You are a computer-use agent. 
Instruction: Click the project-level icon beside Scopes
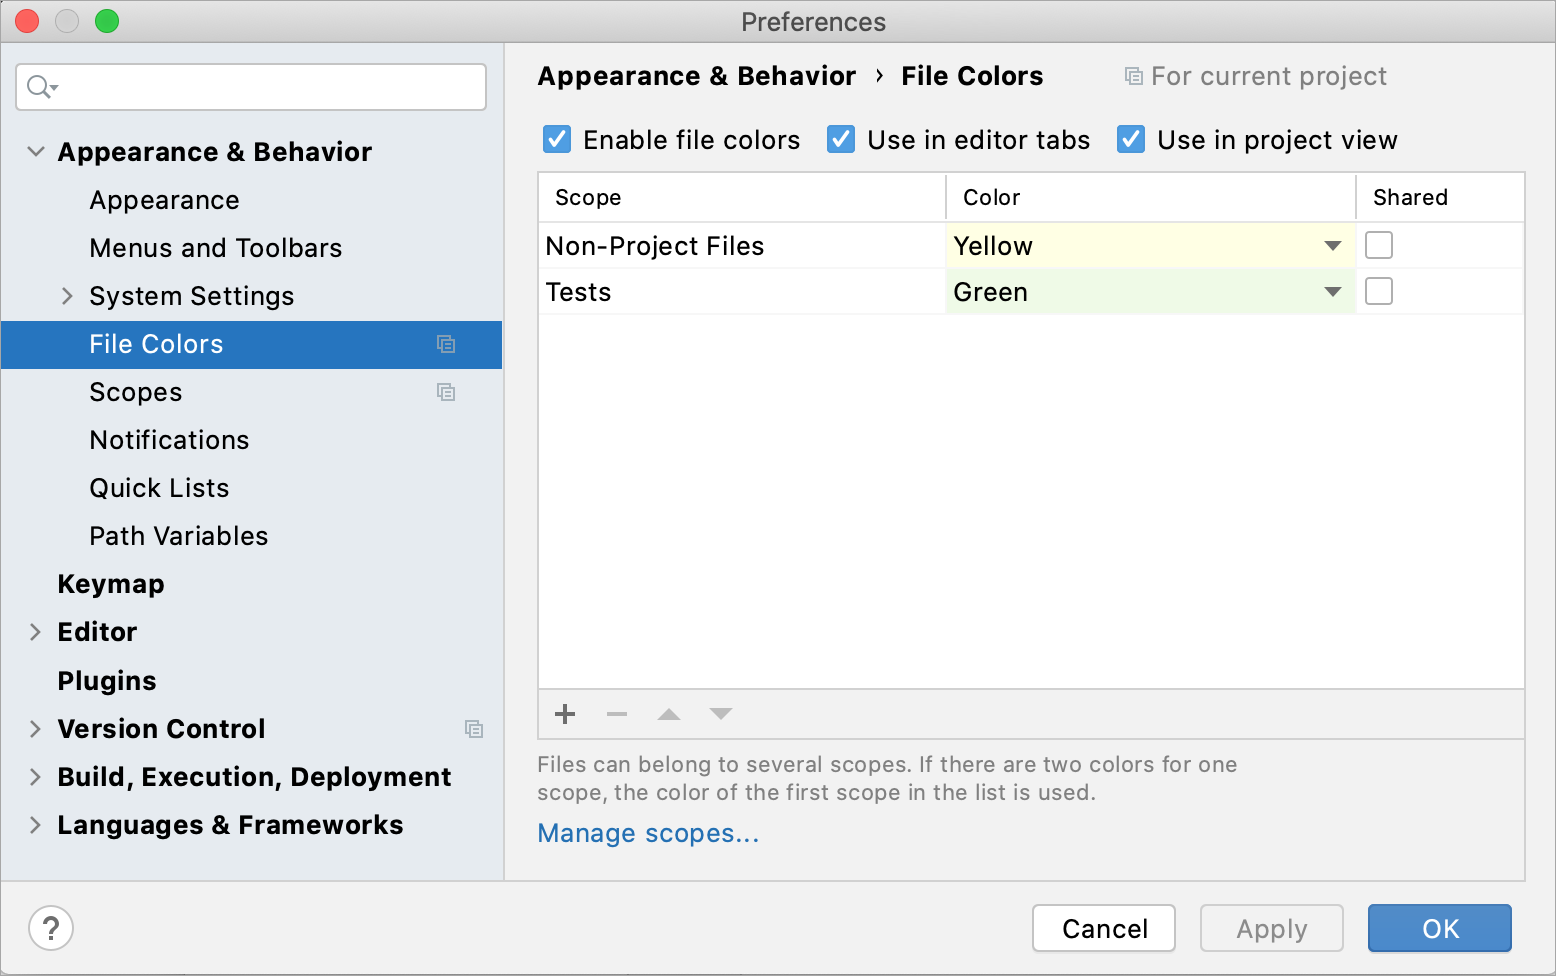pos(446,392)
